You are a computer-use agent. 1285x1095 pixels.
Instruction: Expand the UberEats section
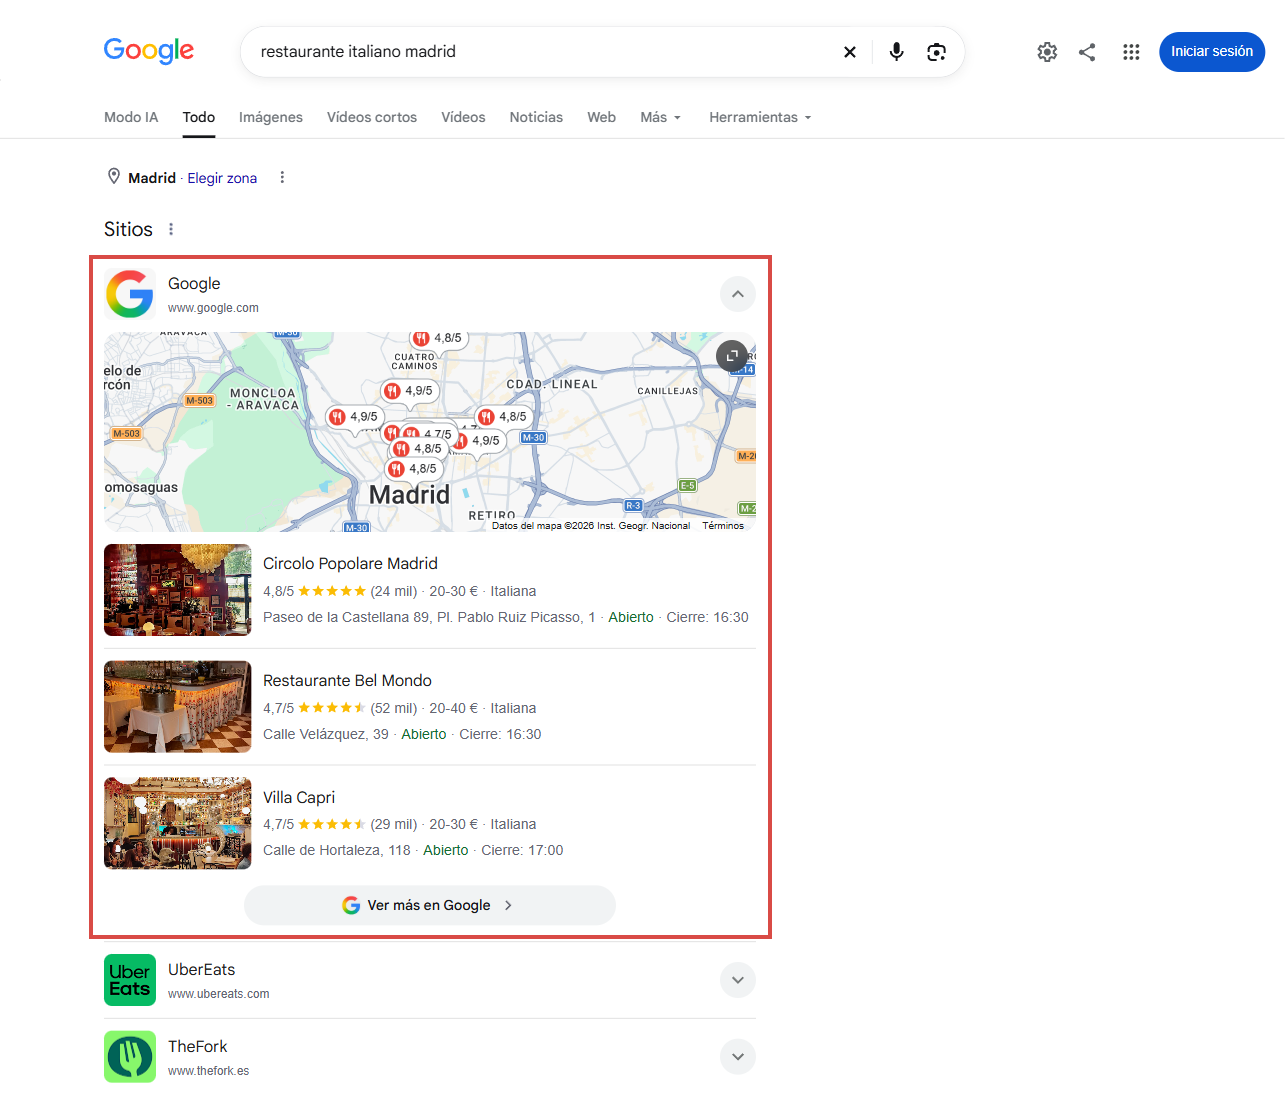(738, 980)
